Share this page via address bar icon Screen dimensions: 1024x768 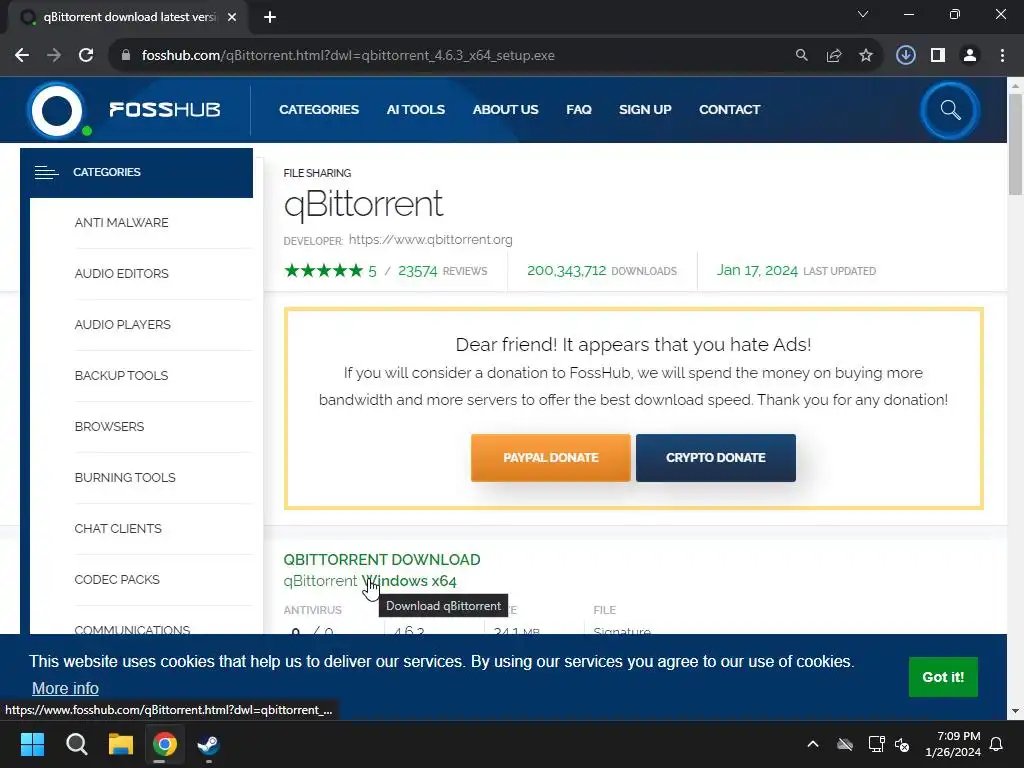(x=834, y=56)
